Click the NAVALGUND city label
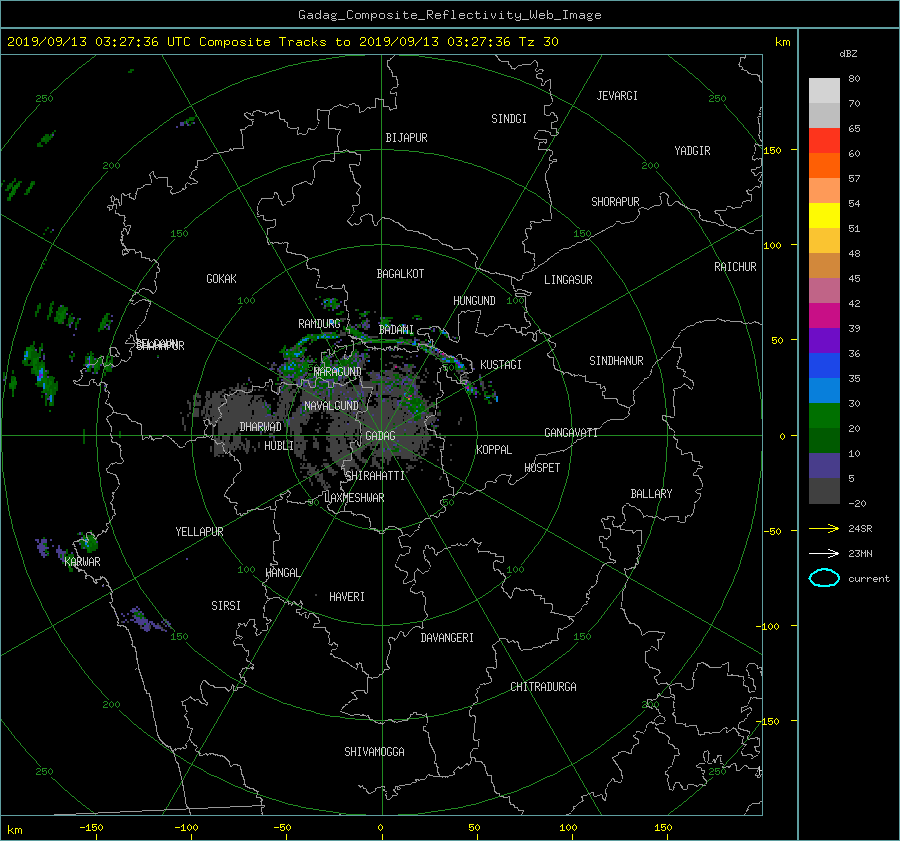The height and width of the screenshot is (841, 900). point(331,406)
